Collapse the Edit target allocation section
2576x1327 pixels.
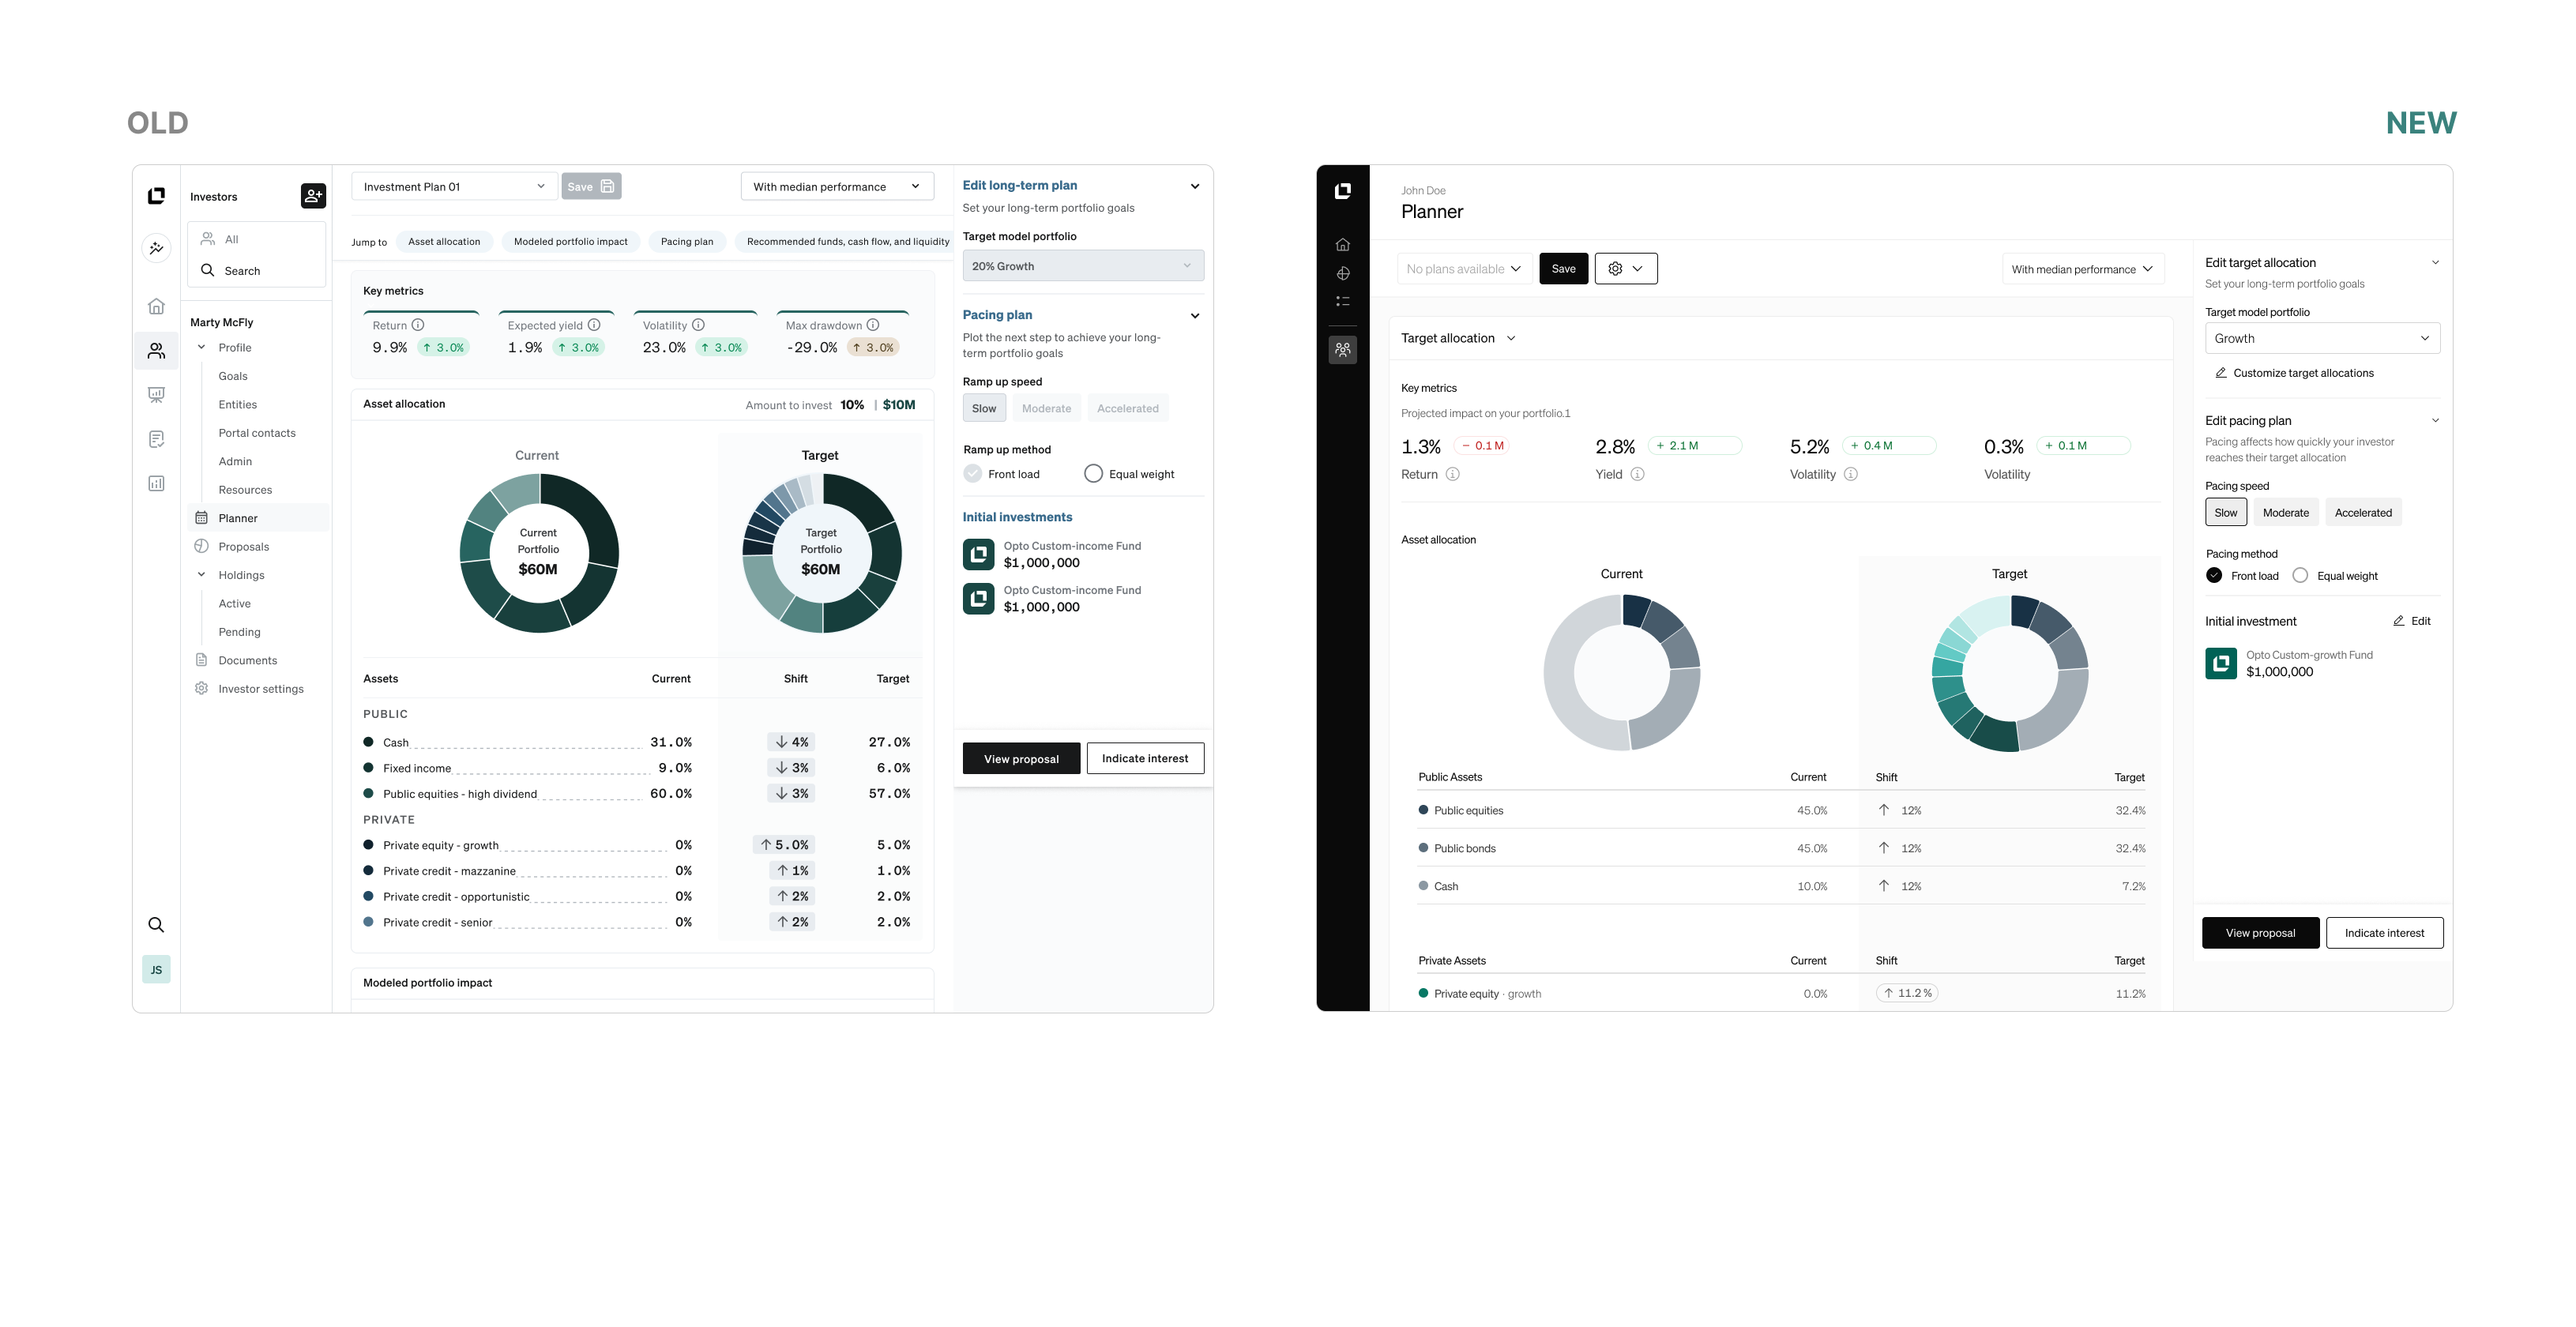tap(2436, 262)
